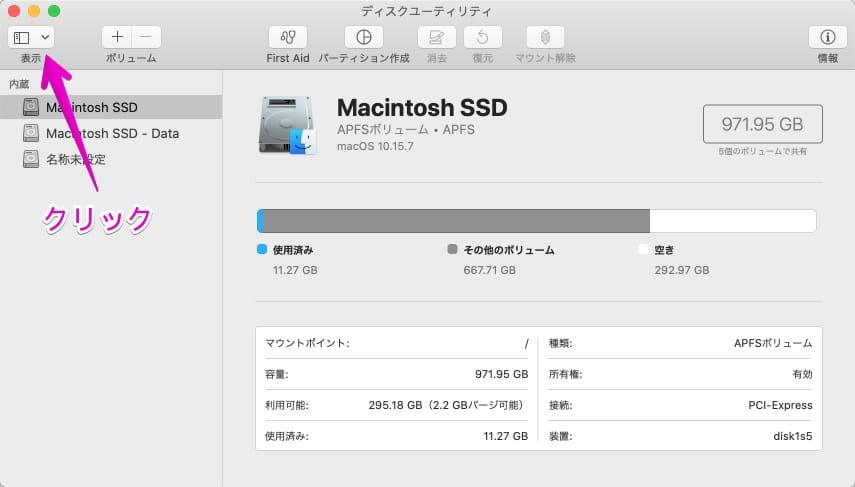Open the 表示 dropdown chevron

tap(45, 37)
